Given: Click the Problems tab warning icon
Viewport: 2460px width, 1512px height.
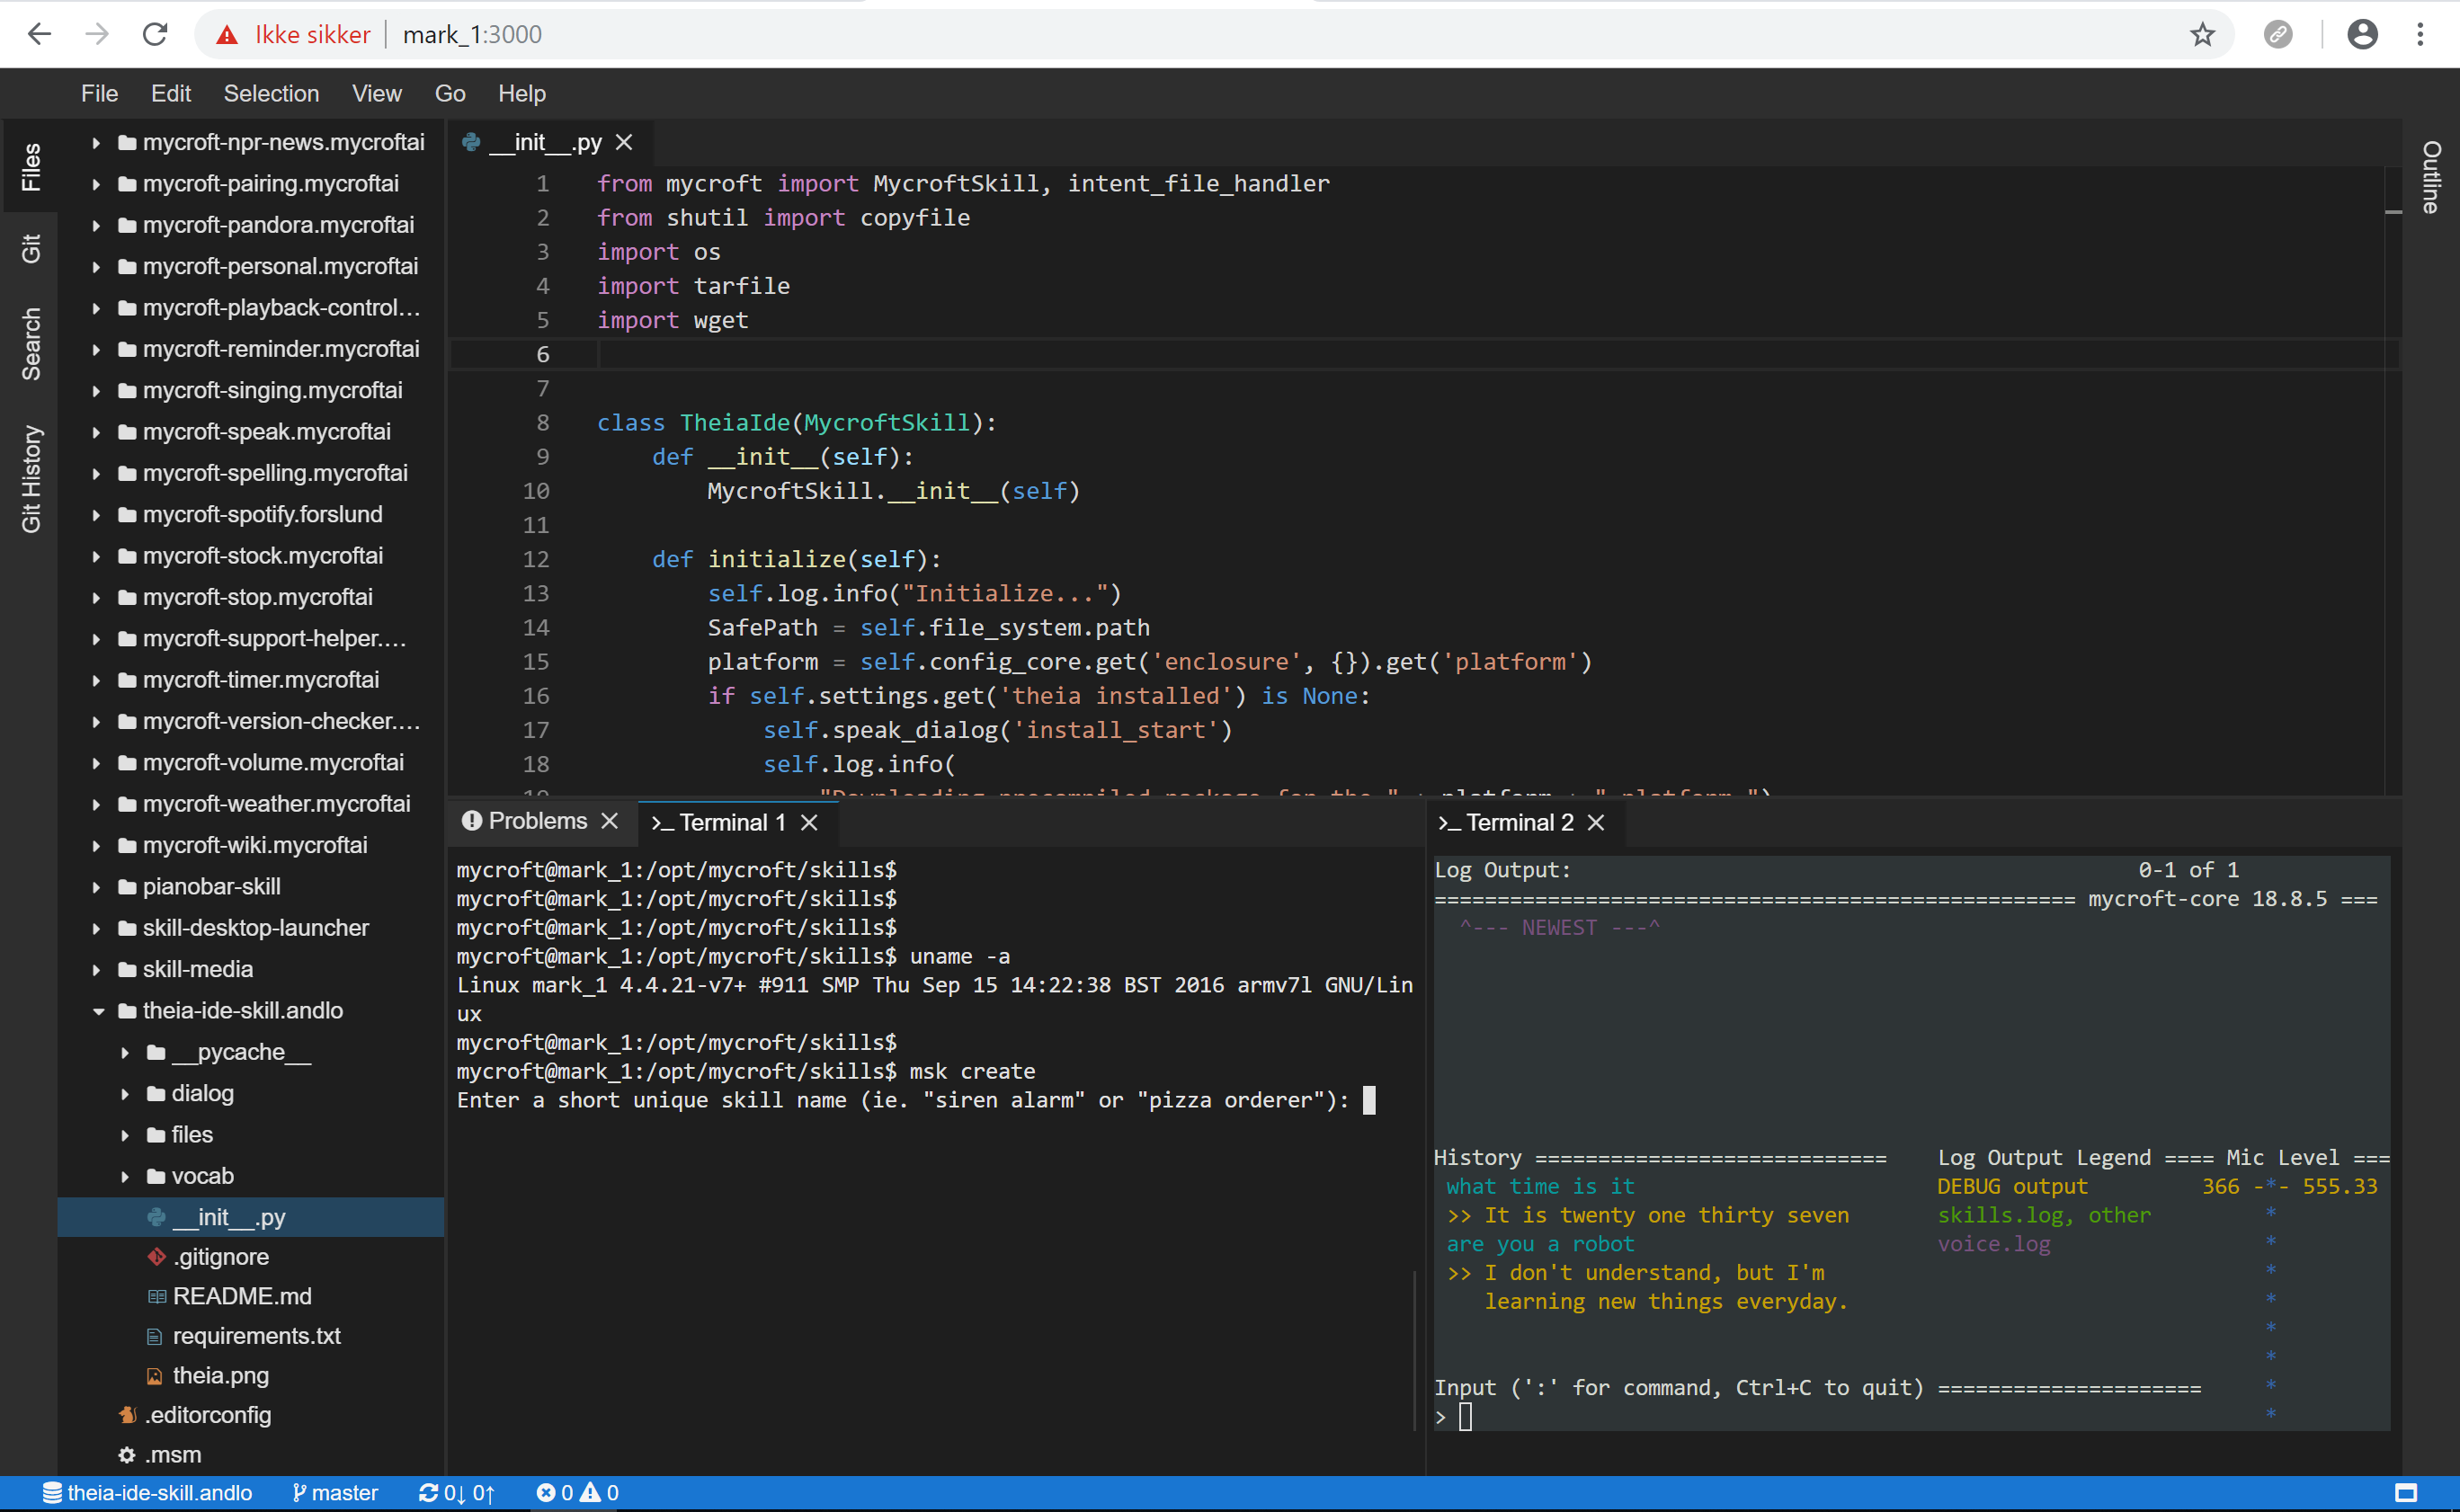Looking at the screenshot, I should point(472,821).
